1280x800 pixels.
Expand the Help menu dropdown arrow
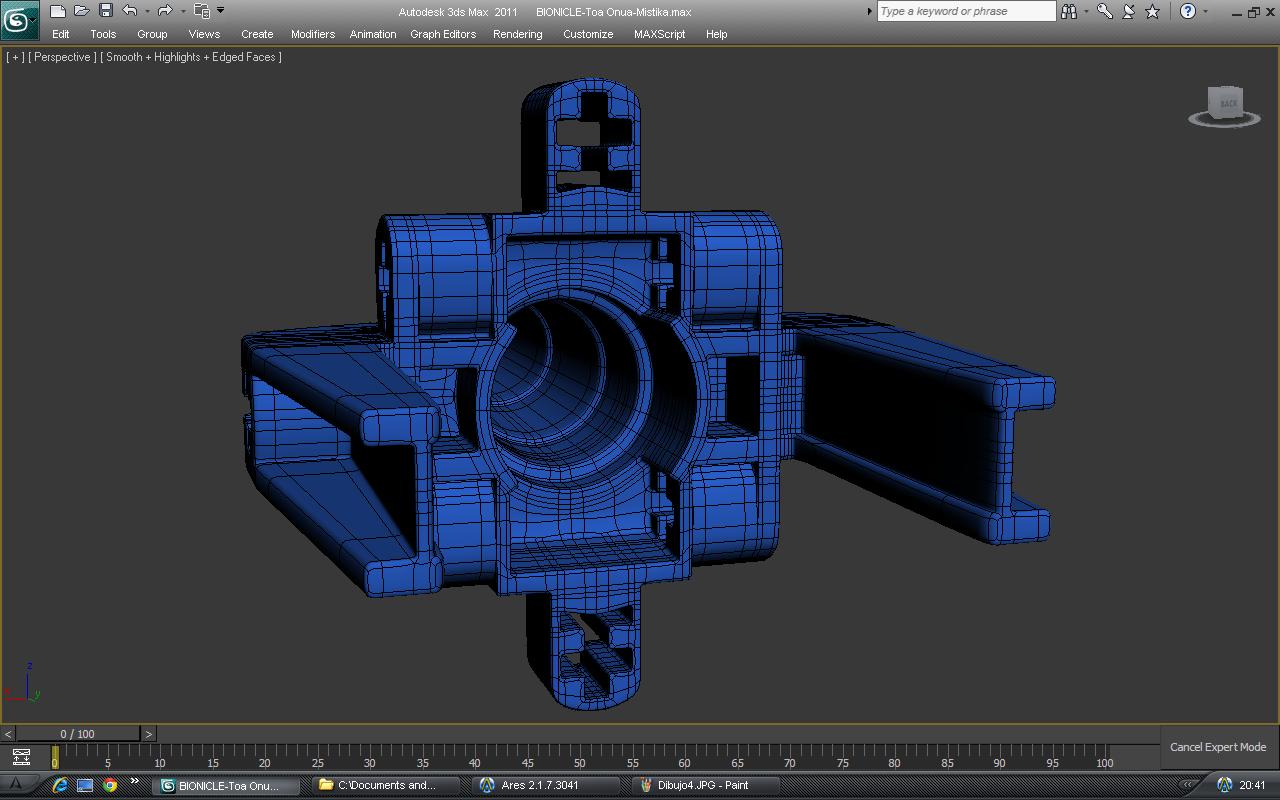pyautogui.click(x=1205, y=11)
